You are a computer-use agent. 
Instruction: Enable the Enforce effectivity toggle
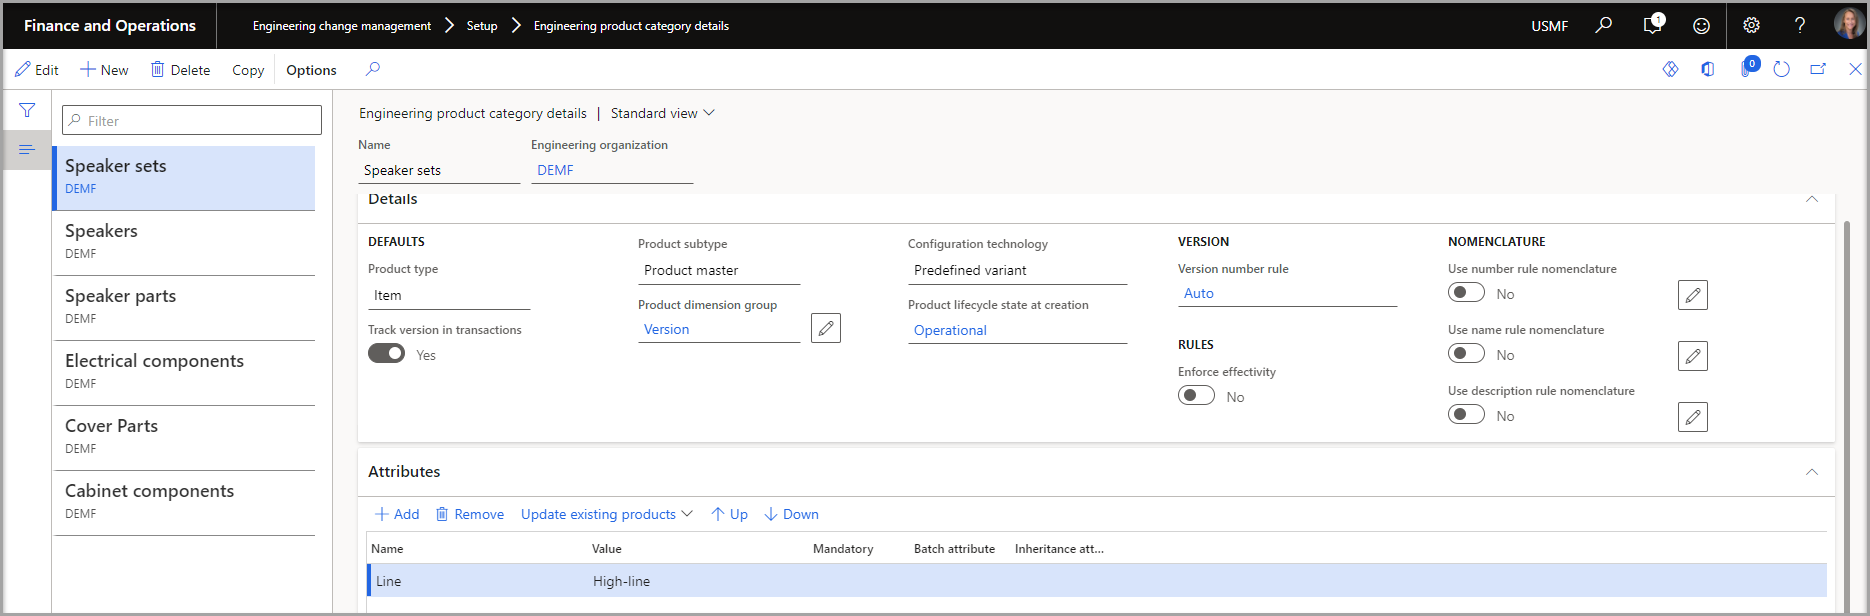pyautogui.click(x=1196, y=396)
